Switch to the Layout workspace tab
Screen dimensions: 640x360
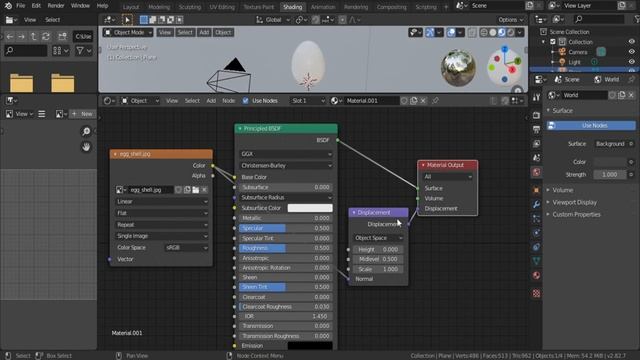(x=131, y=7)
